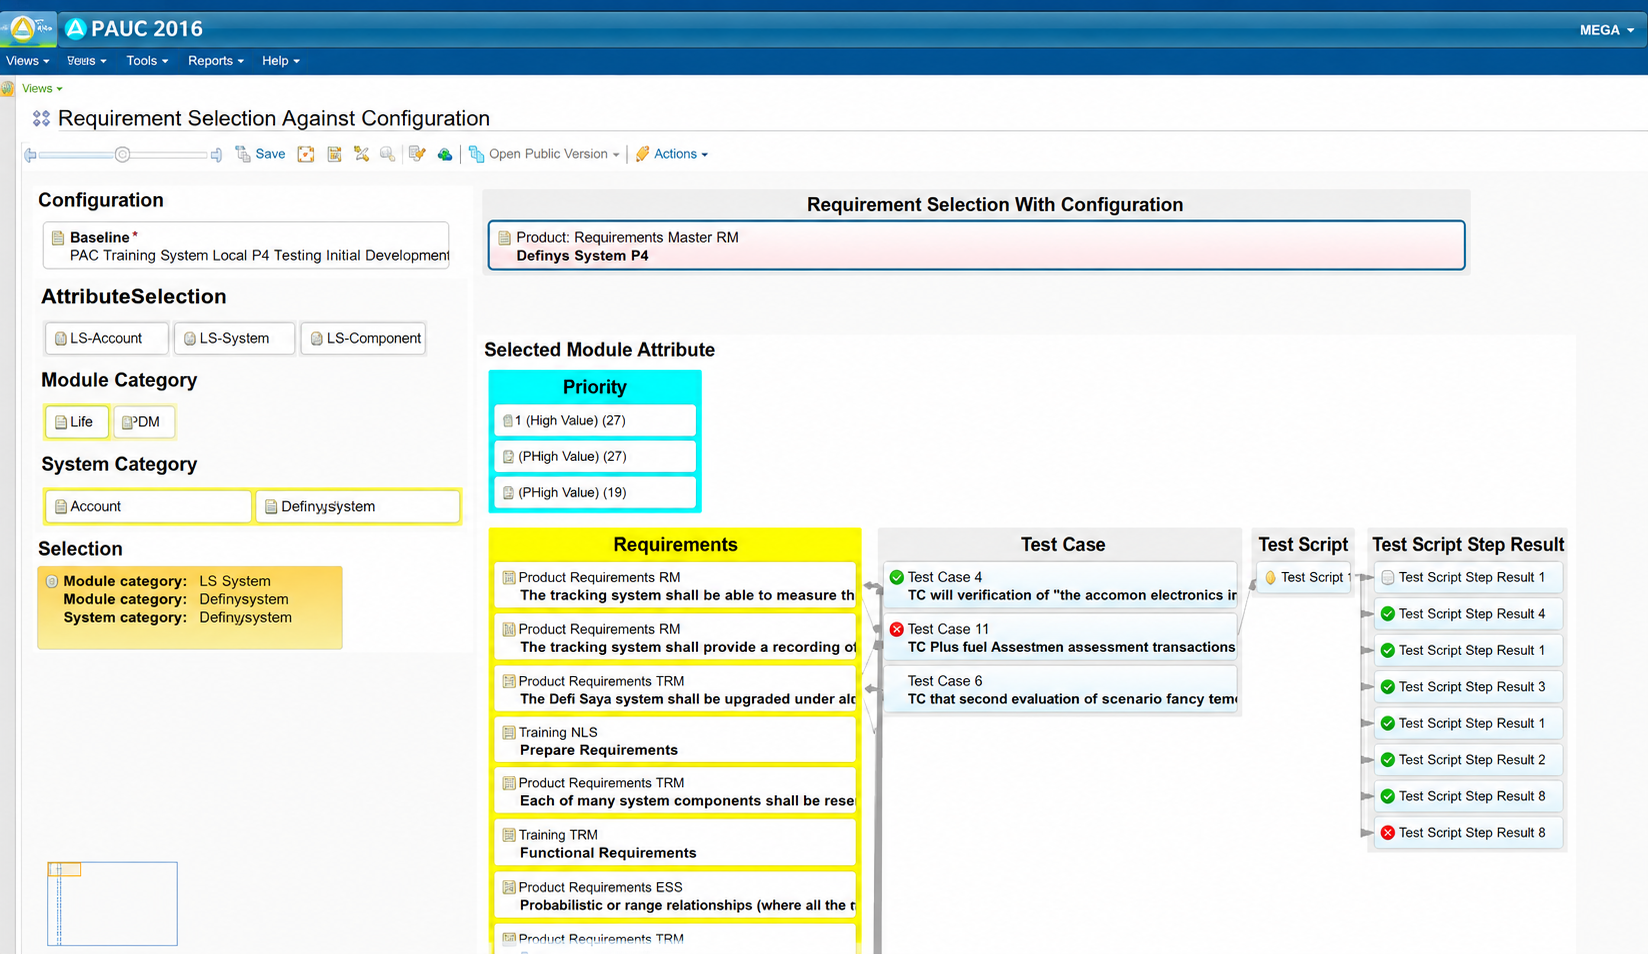Select priority 1 (High Value) (27)
The height and width of the screenshot is (954, 1648).
coord(595,421)
